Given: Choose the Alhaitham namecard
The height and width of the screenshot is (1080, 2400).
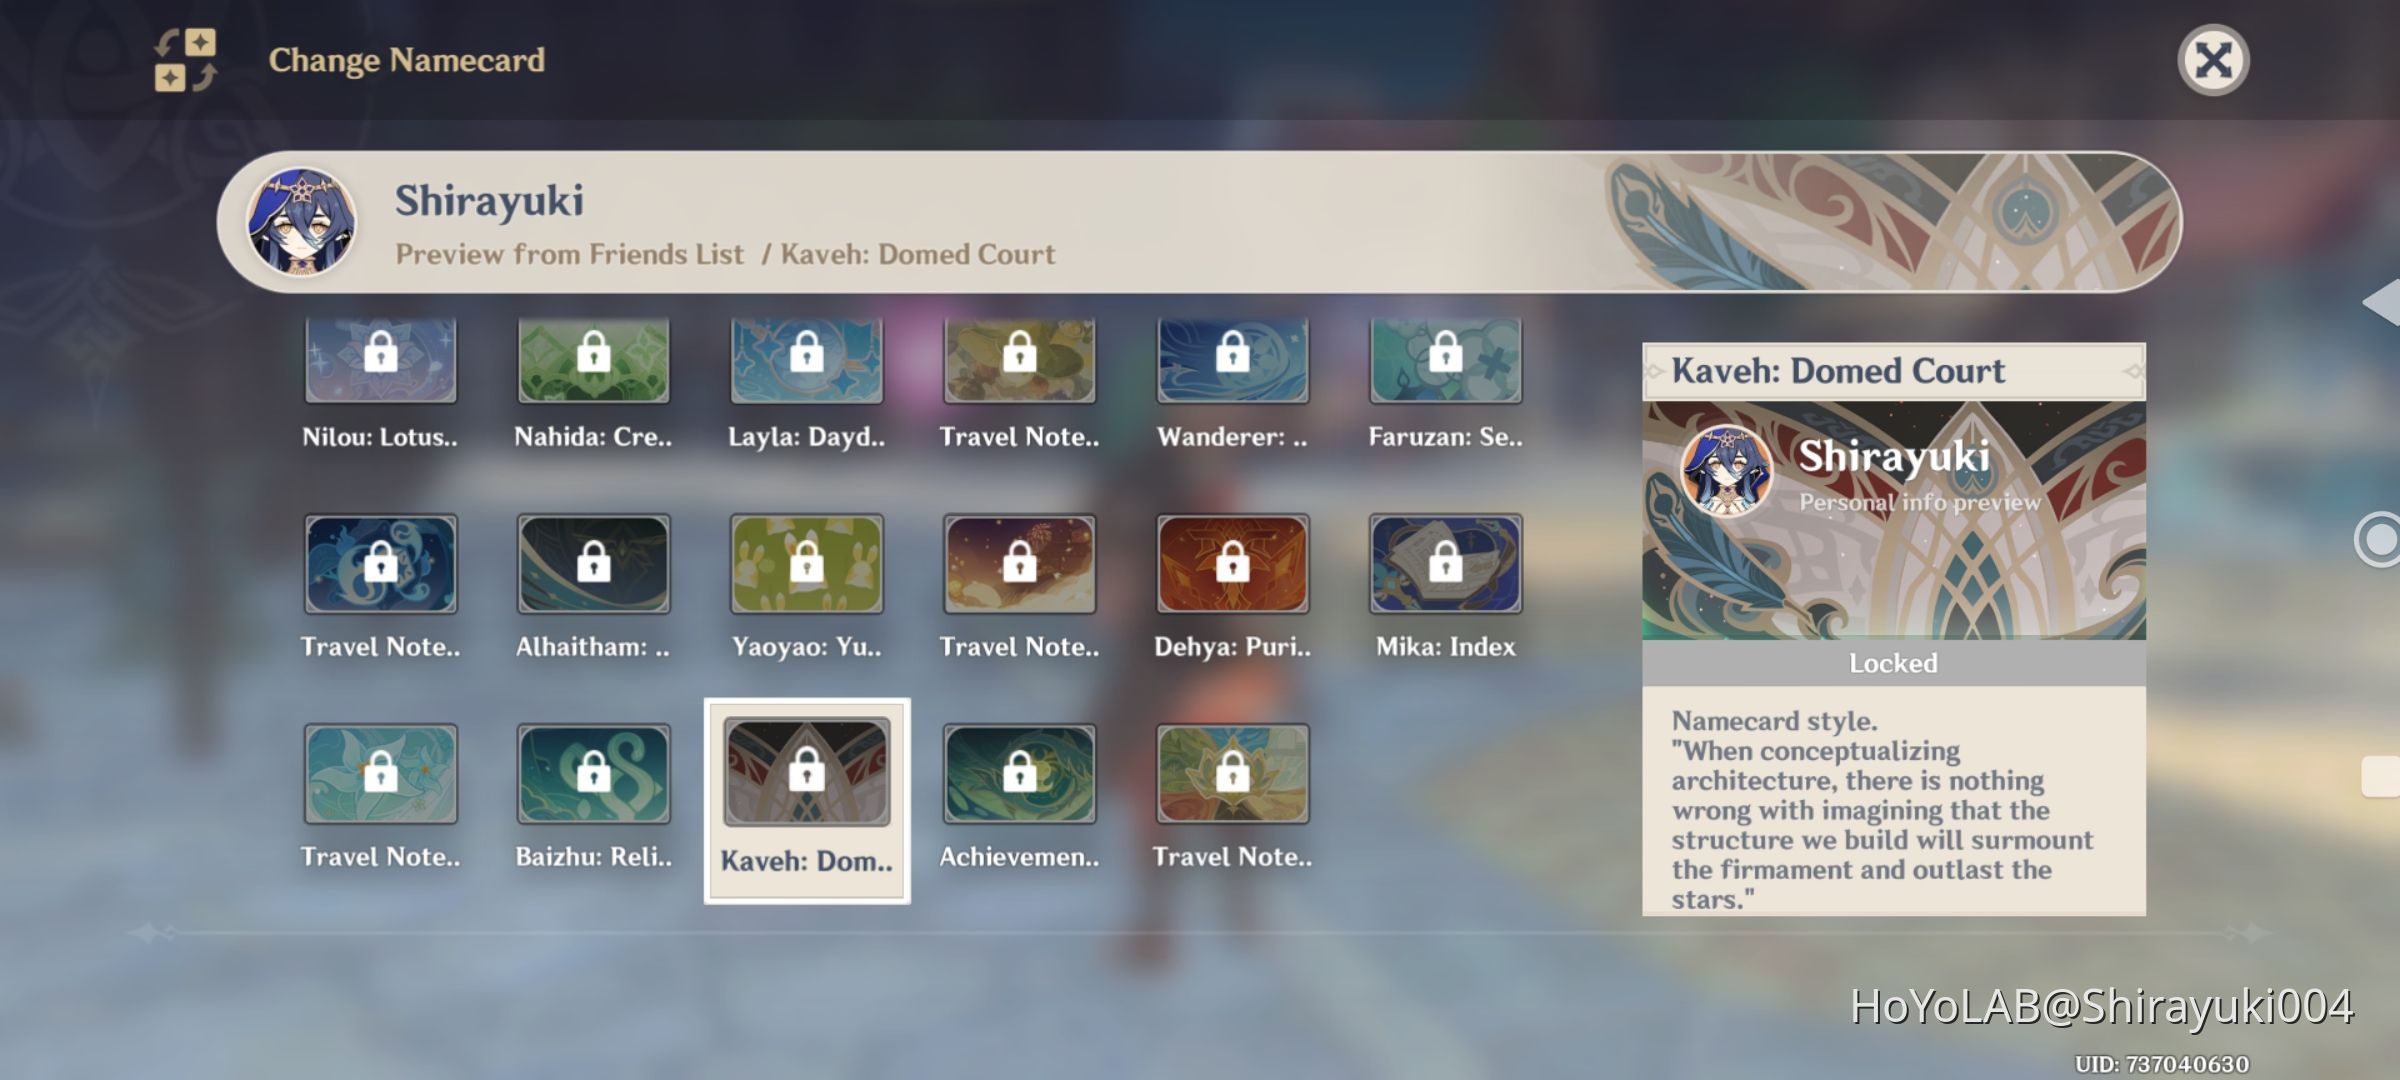Looking at the screenshot, I should [x=593, y=564].
